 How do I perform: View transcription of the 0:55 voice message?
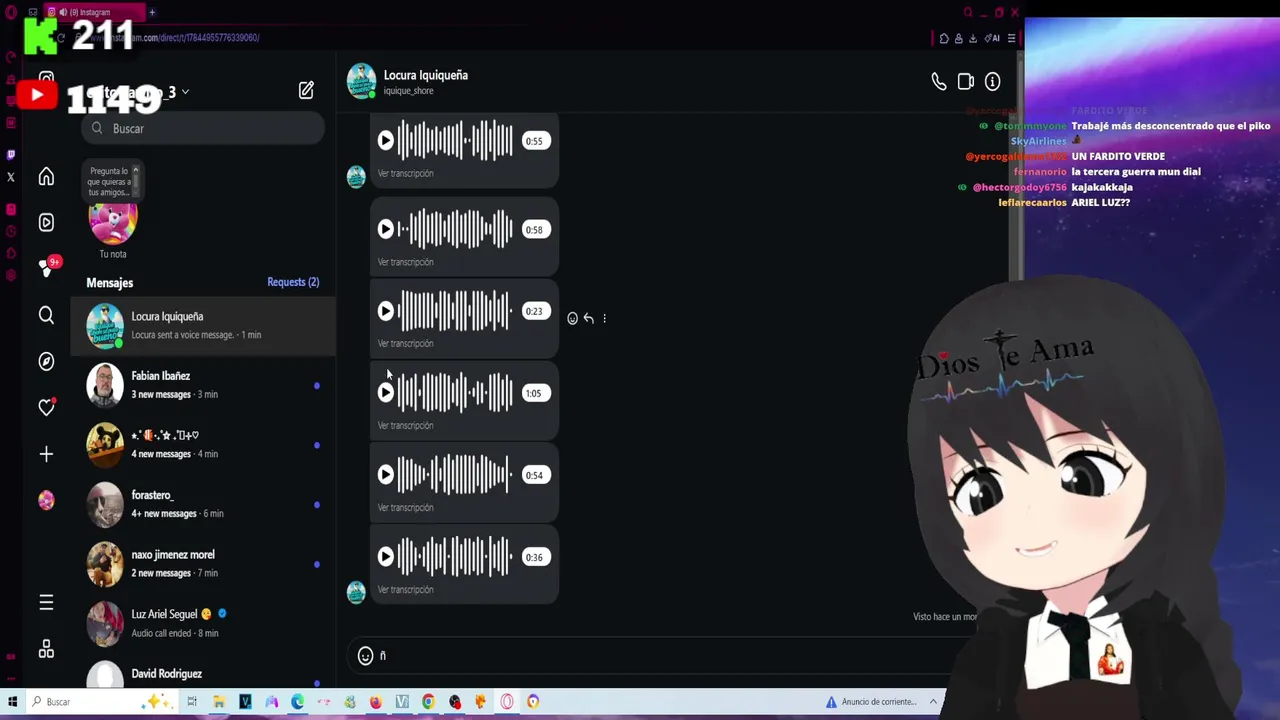pos(405,173)
